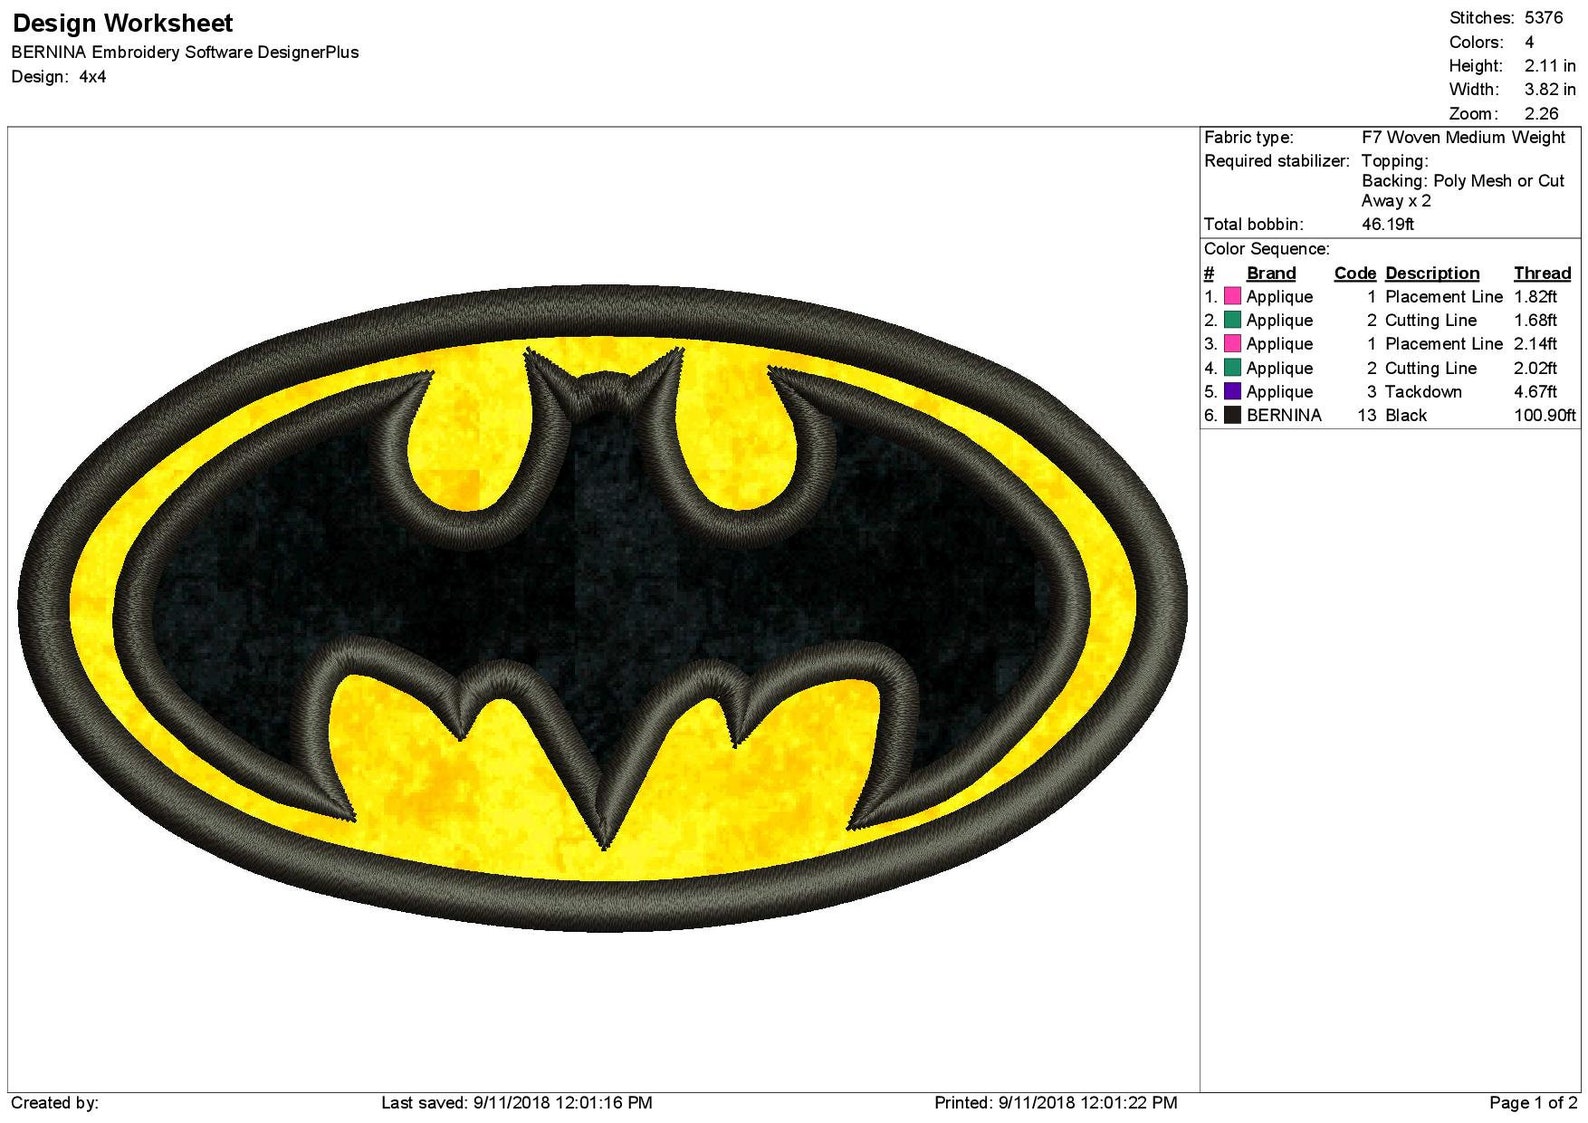Click the Height value 2.11 in
The width and height of the screenshot is (1588, 1123).
pyautogui.click(x=1550, y=66)
